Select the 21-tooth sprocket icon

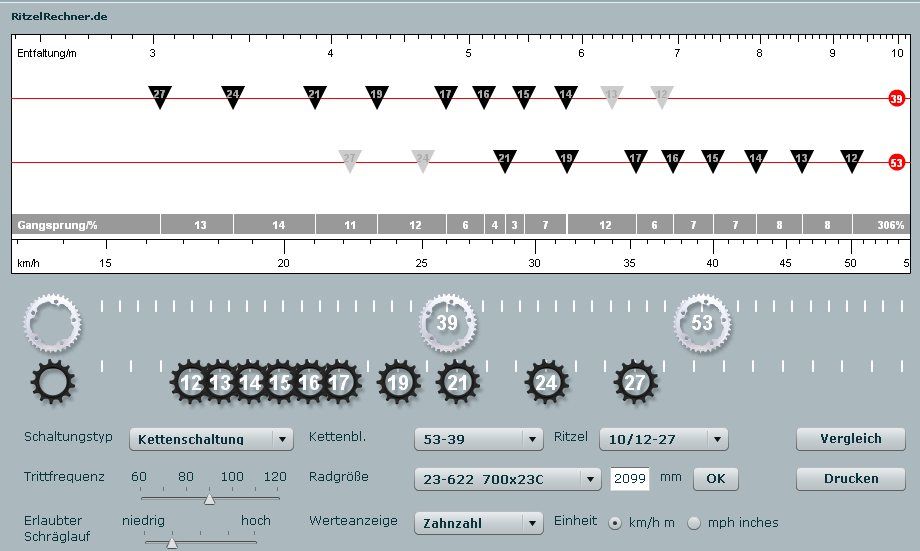coord(458,382)
